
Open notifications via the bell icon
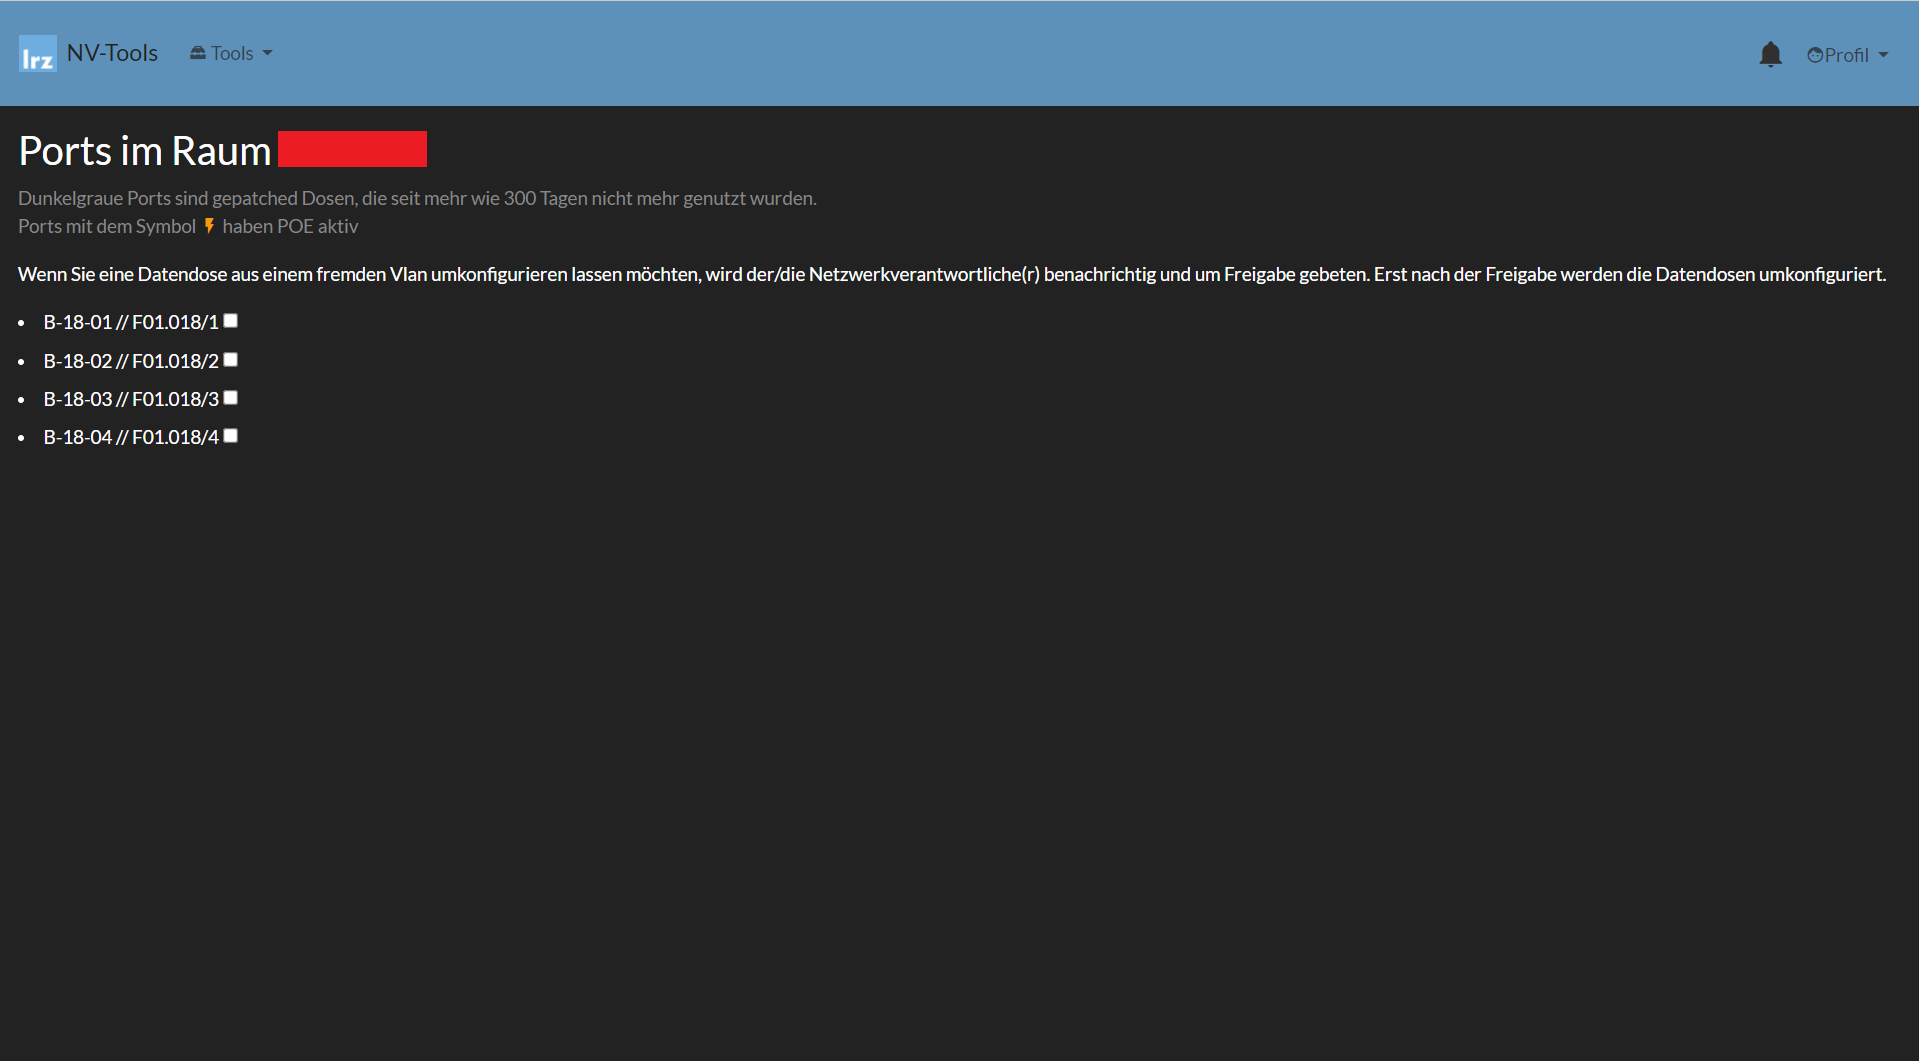point(1770,54)
